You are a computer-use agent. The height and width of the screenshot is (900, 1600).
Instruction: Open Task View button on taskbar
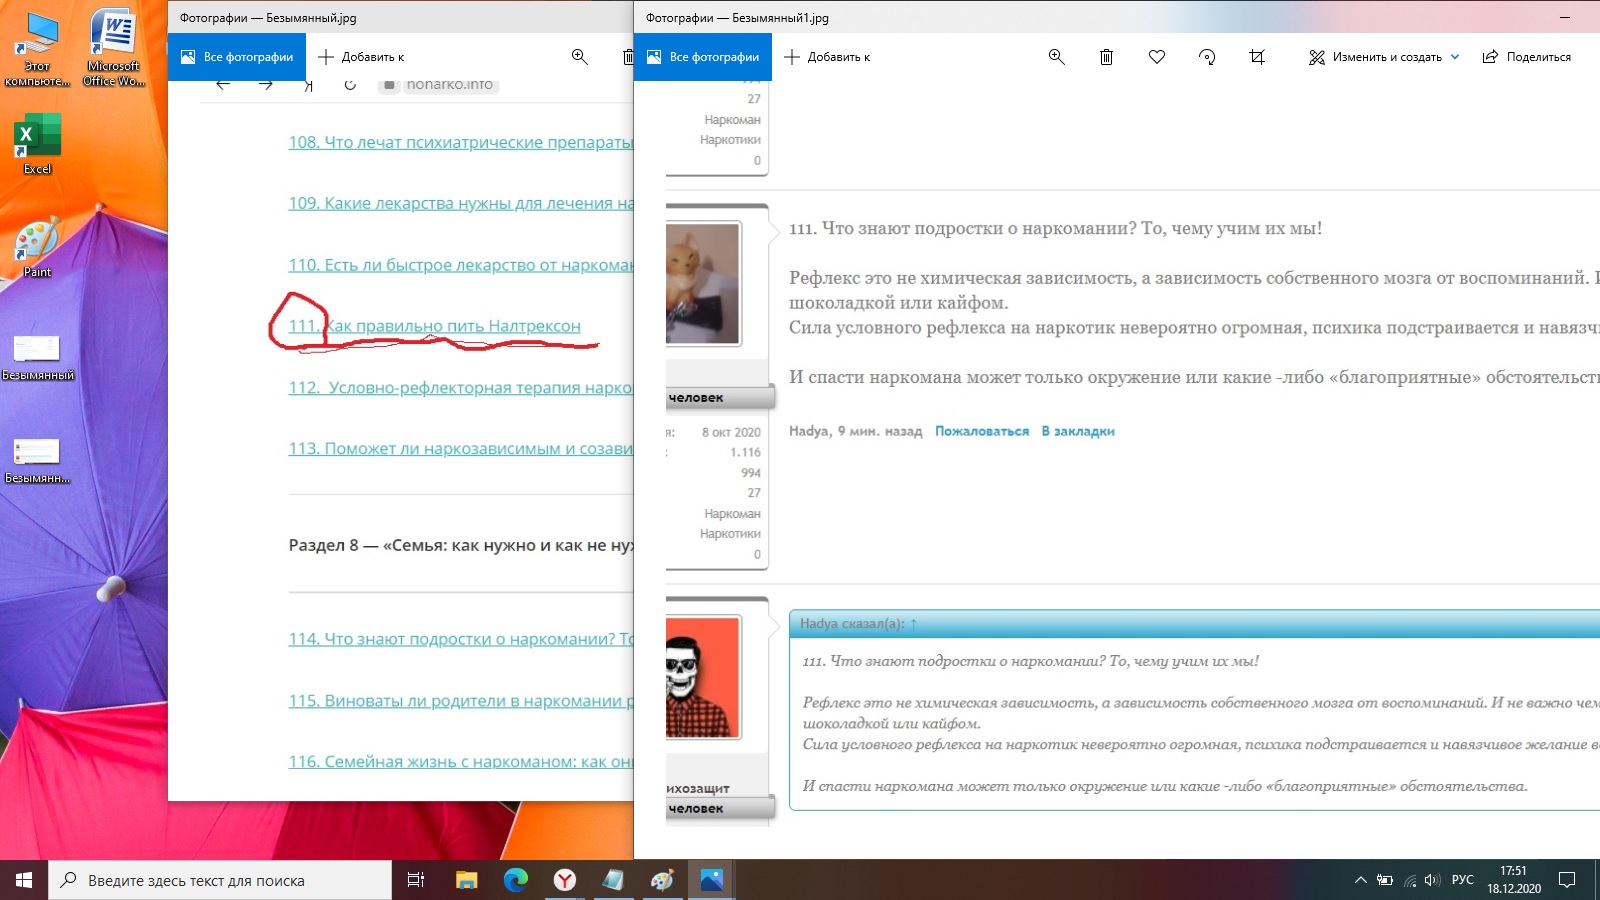[x=416, y=880]
